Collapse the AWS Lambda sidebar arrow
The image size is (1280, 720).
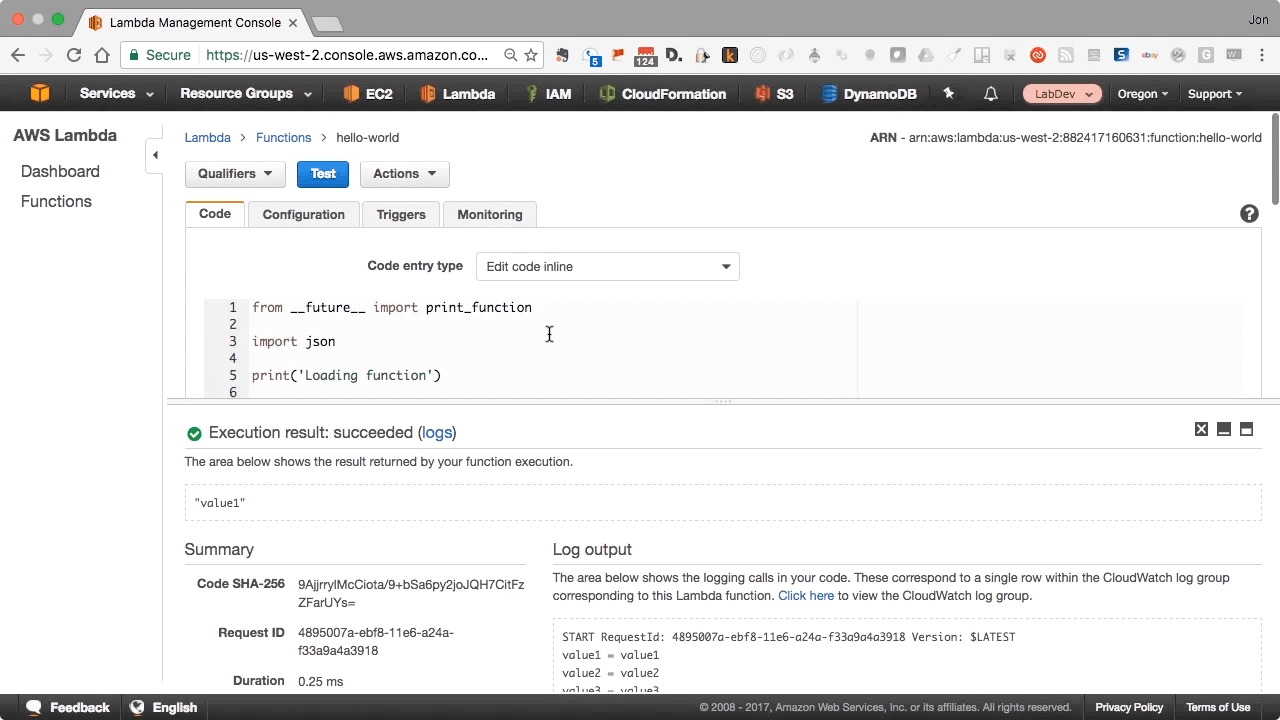(x=155, y=155)
